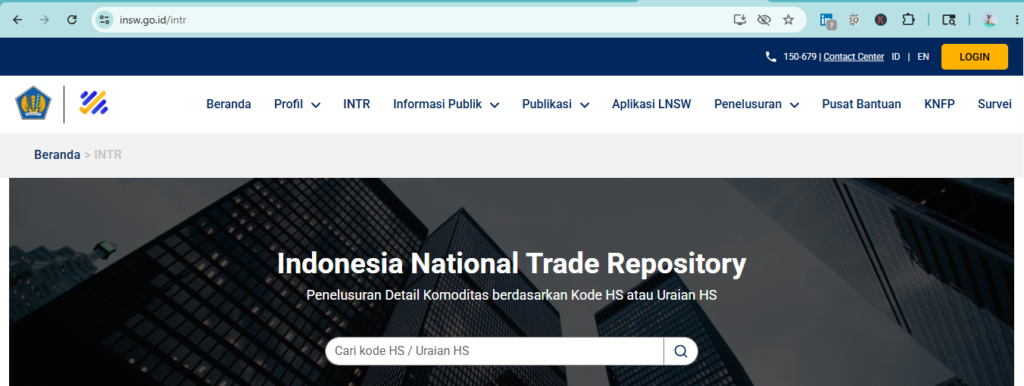Viewport: 1024px width, 386px height.
Task: Click the search tabs toolbar icon
Action: tap(949, 20)
